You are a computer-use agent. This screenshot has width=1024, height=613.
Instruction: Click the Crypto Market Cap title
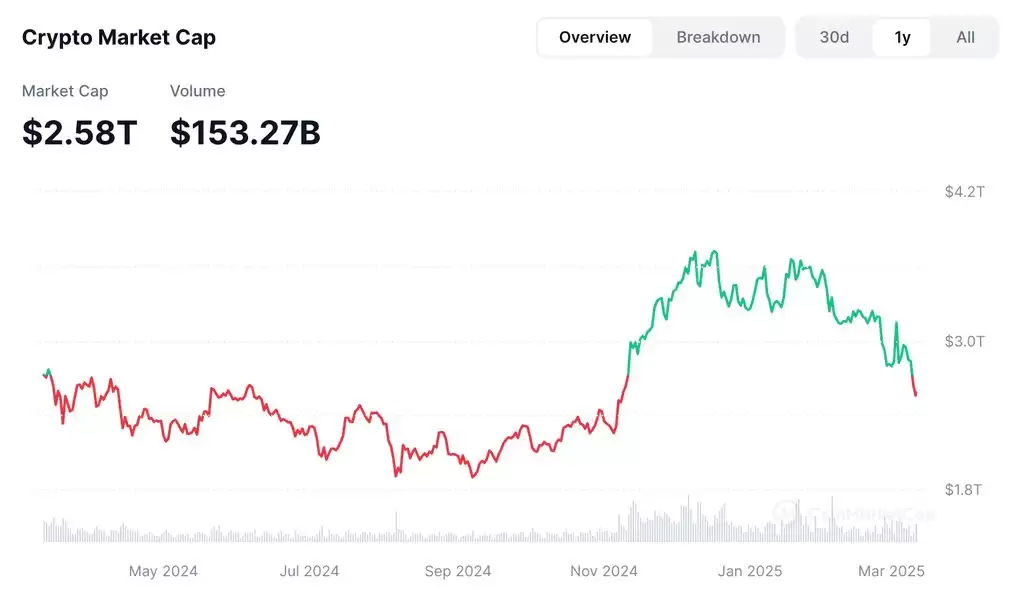coord(119,38)
